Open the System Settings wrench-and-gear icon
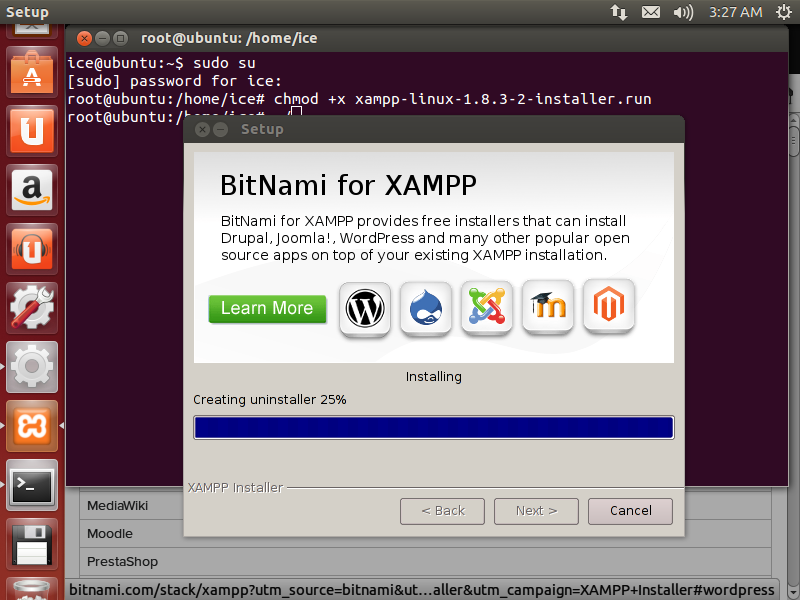Image resolution: width=800 pixels, height=600 pixels. (x=32, y=308)
